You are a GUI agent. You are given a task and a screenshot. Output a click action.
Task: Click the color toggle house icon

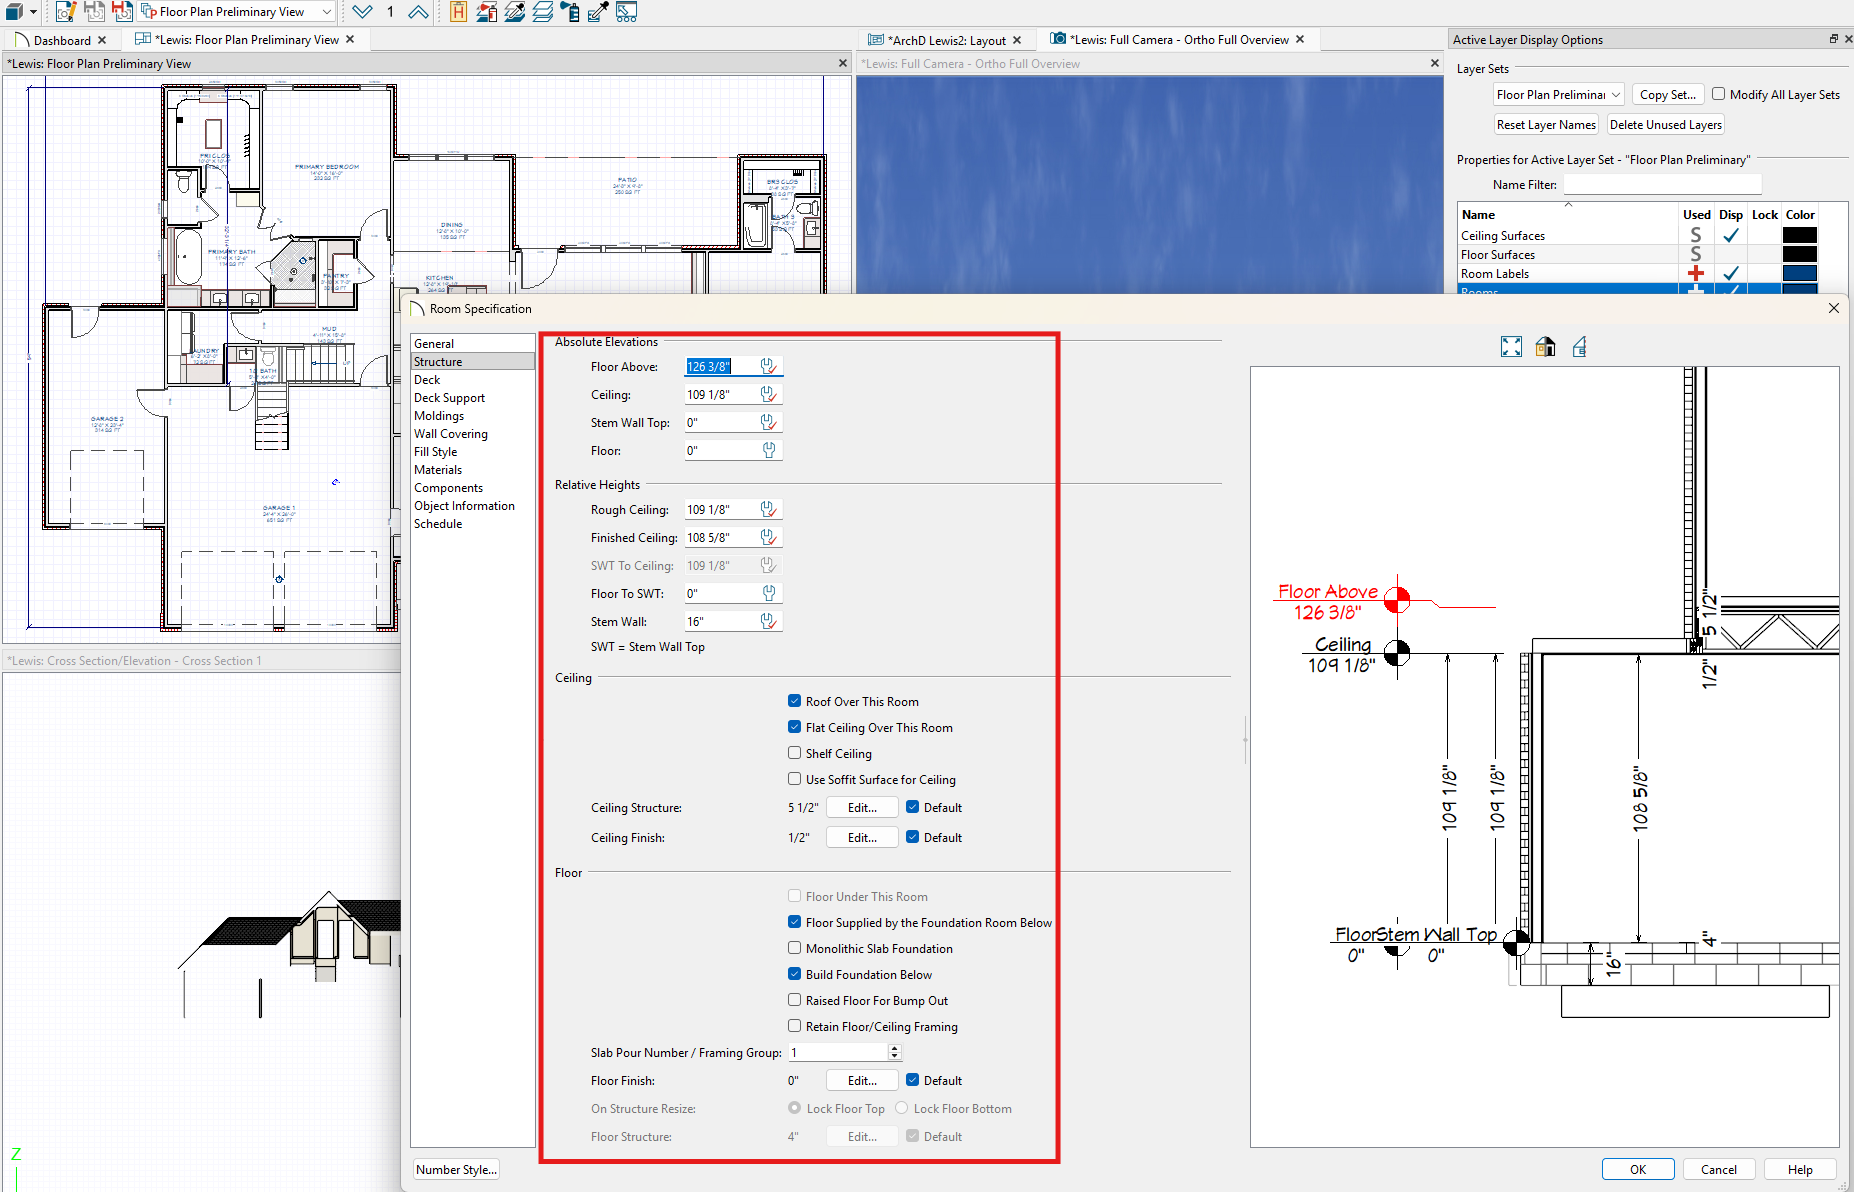tap(1545, 347)
